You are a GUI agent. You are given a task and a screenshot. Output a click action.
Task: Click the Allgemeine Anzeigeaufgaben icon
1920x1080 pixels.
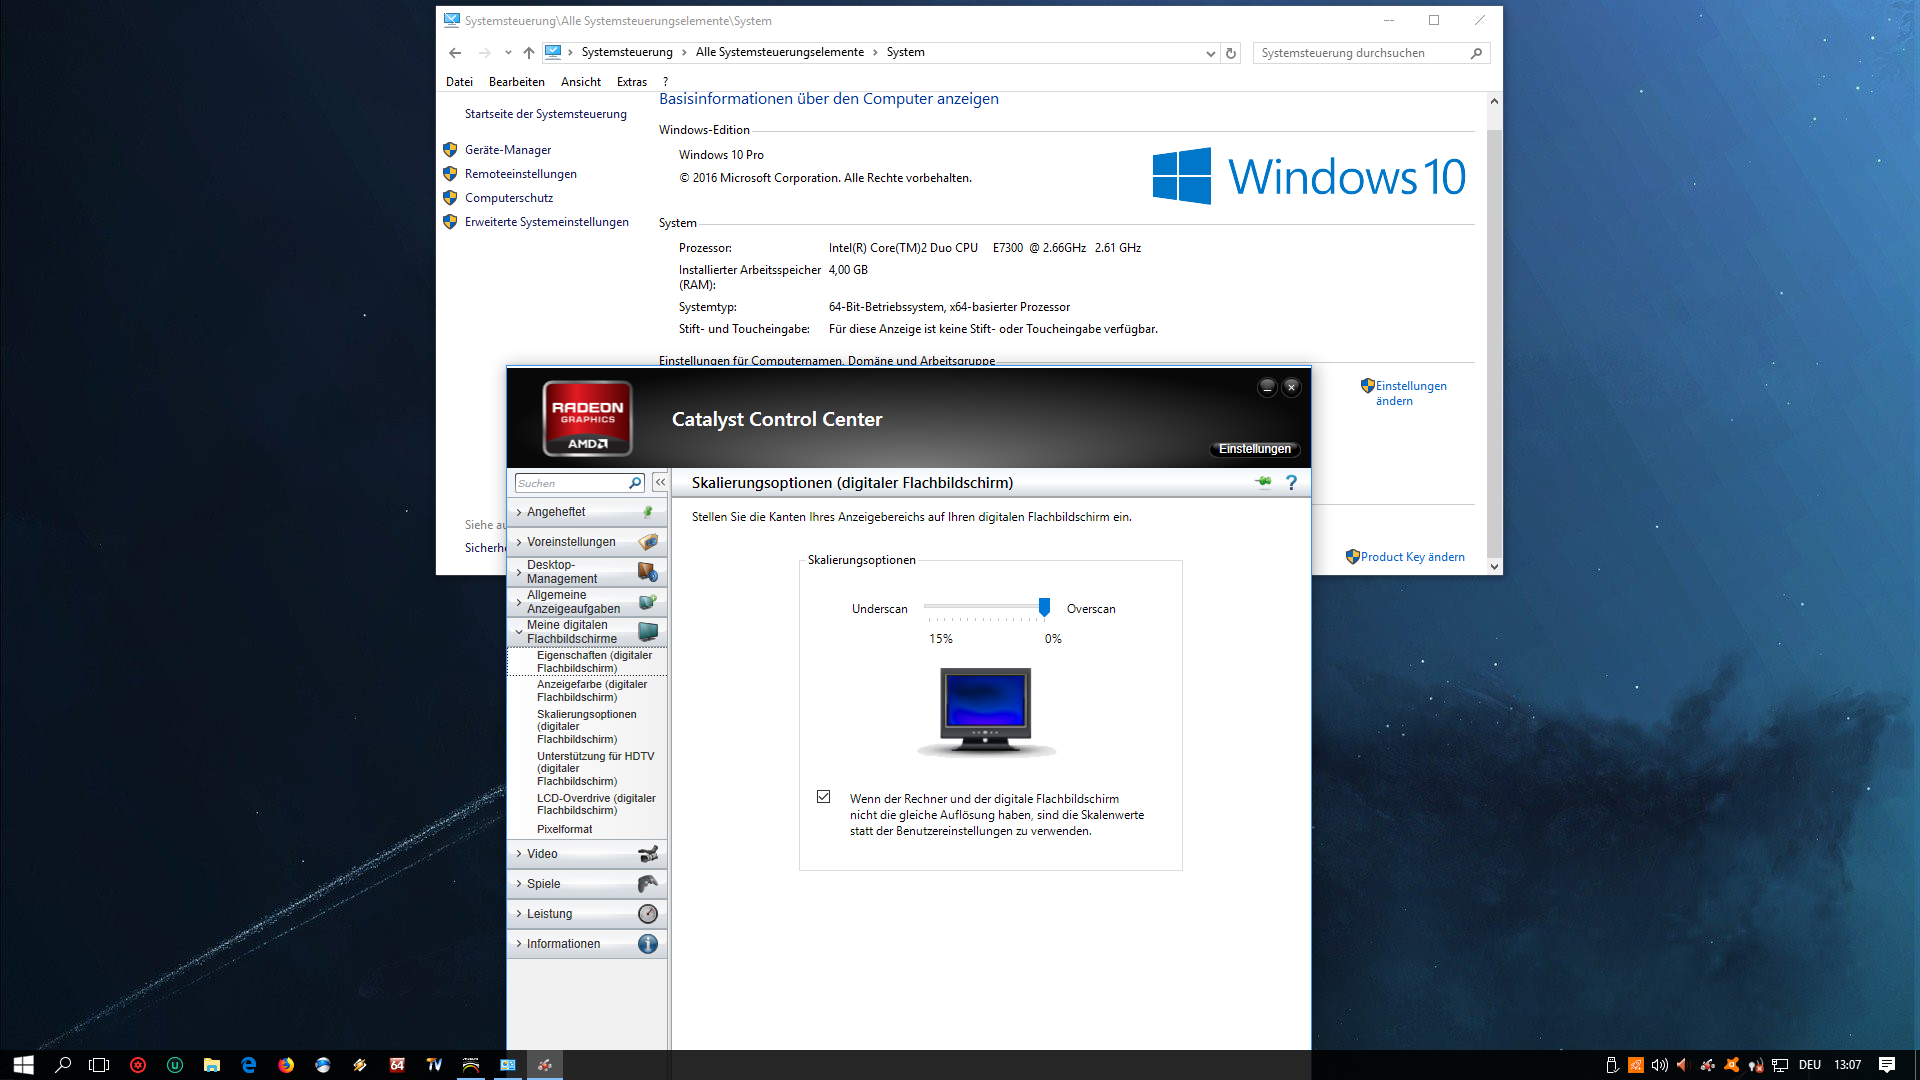[648, 602]
